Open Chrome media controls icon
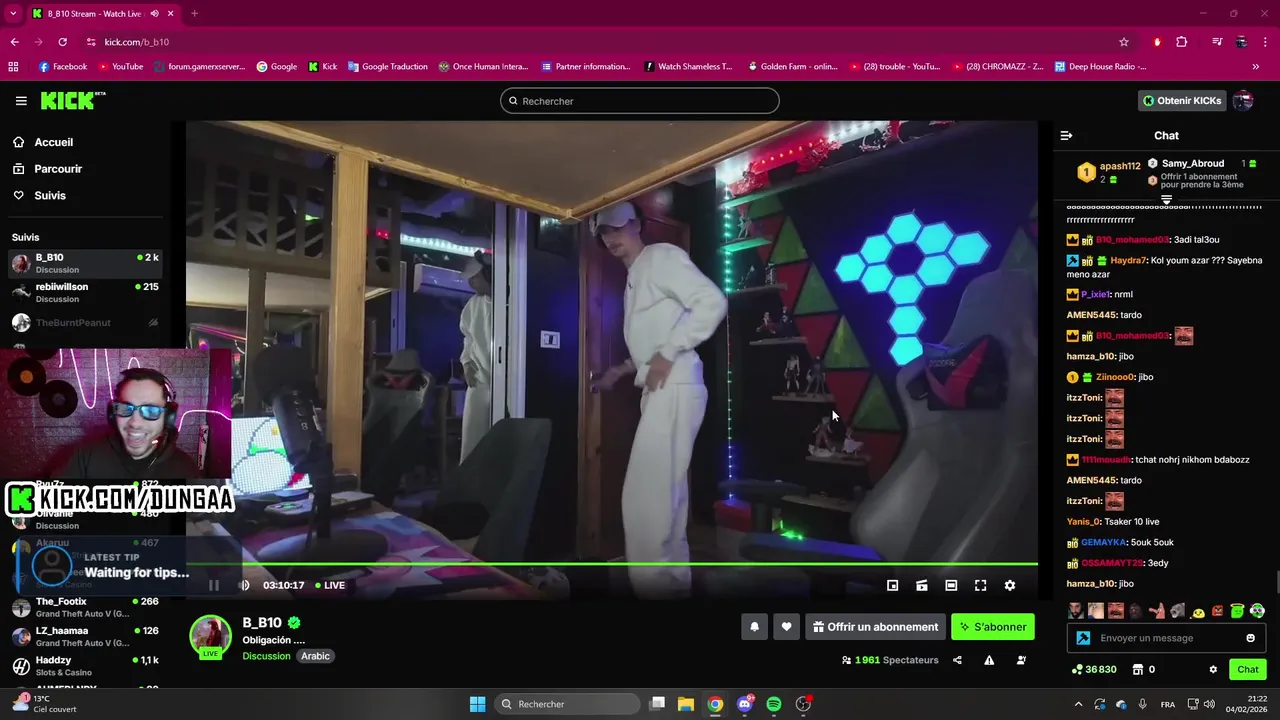1280x720 pixels. [1217, 42]
